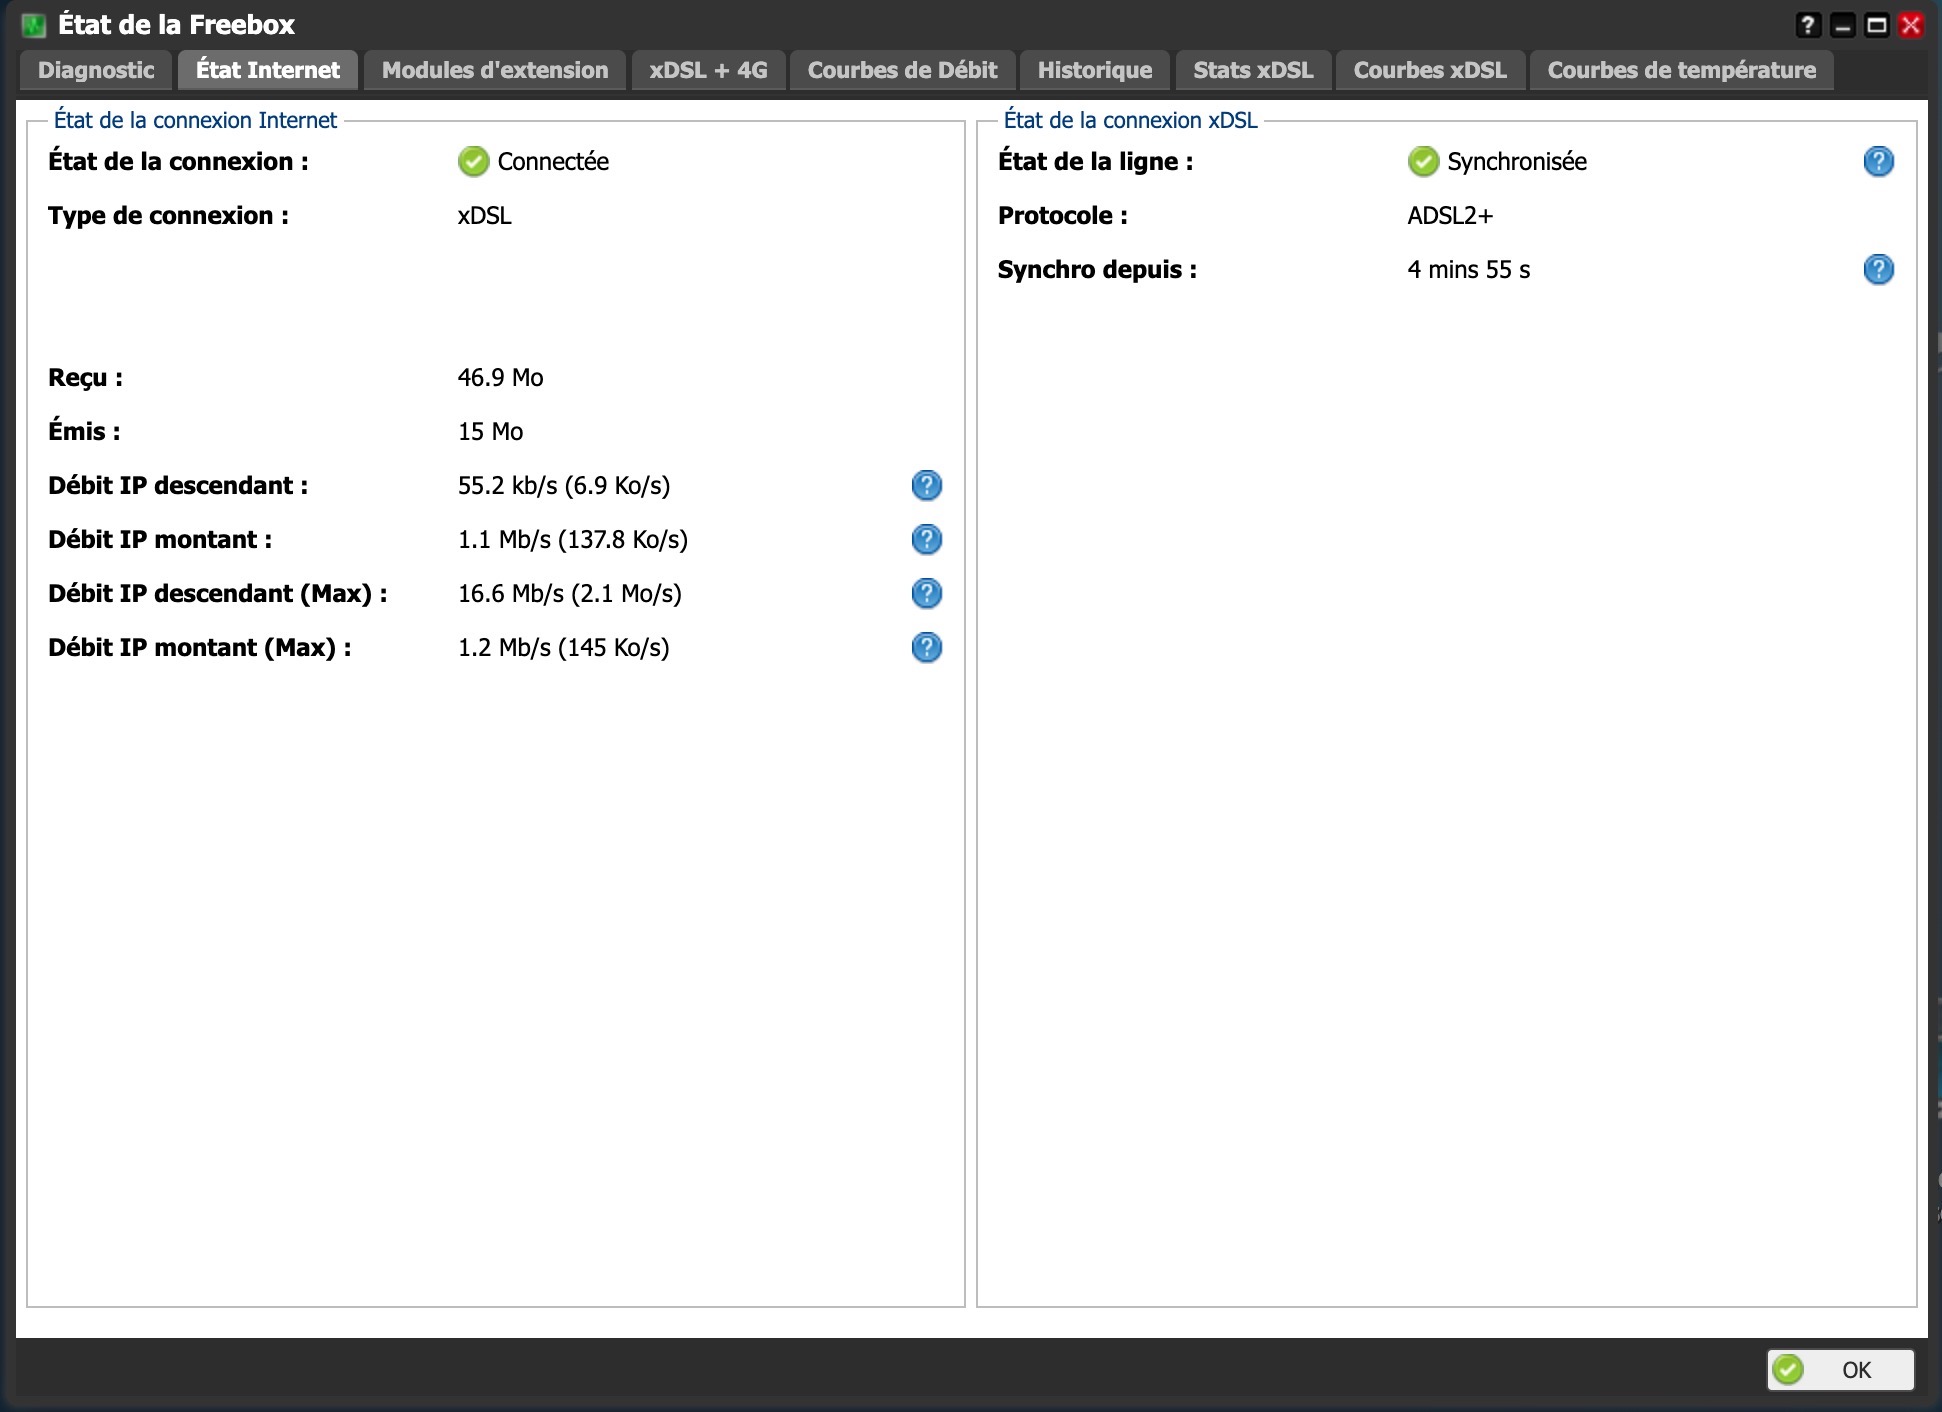Click the État de la connexion Internet heading
Screen dimensions: 1942x1412
click(x=195, y=120)
